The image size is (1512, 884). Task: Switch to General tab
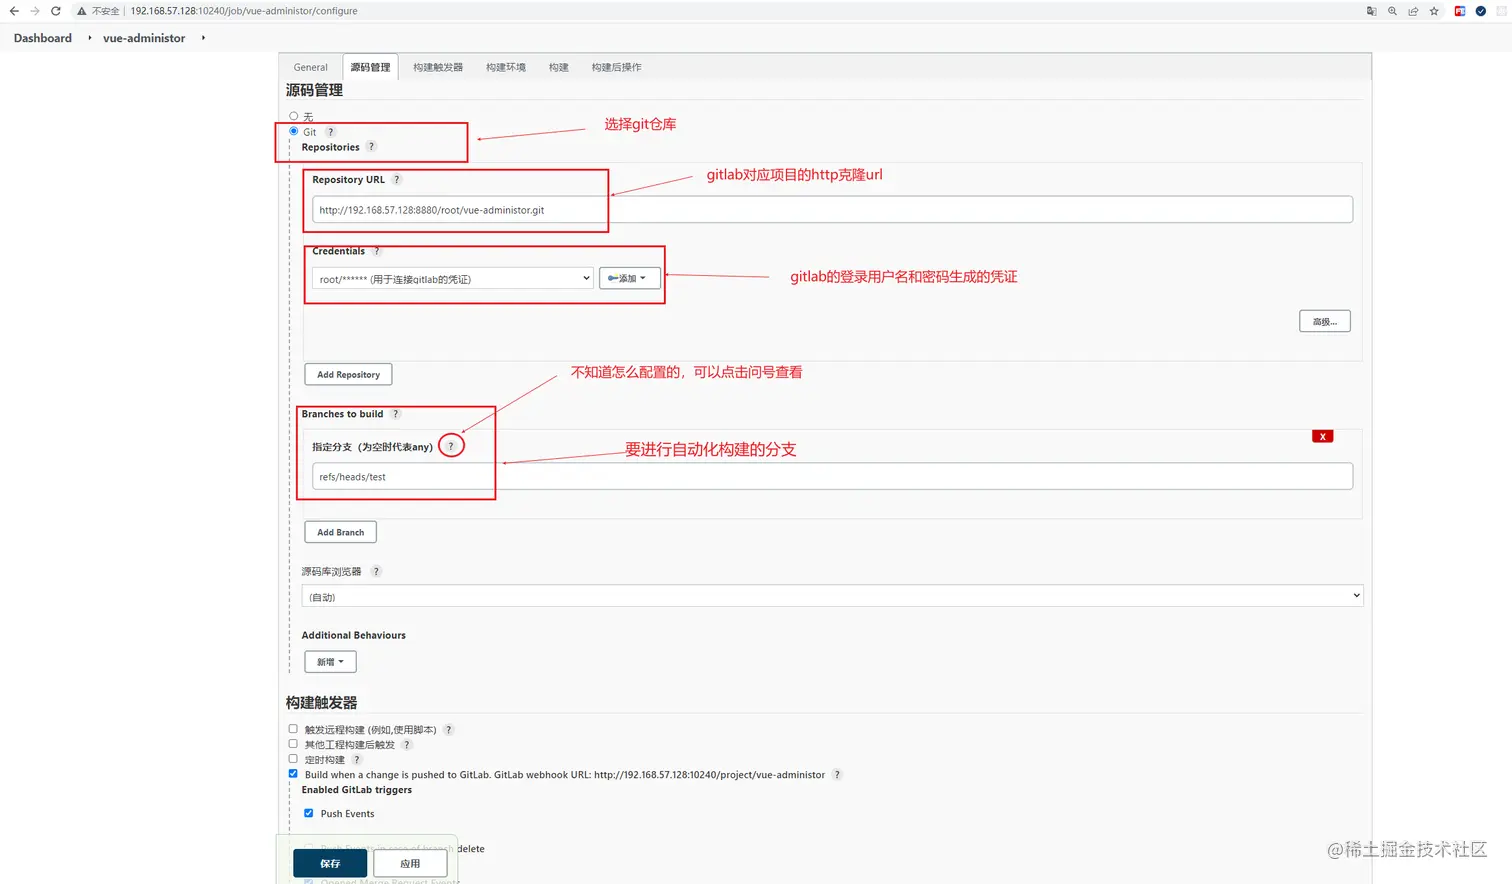tap(311, 67)
